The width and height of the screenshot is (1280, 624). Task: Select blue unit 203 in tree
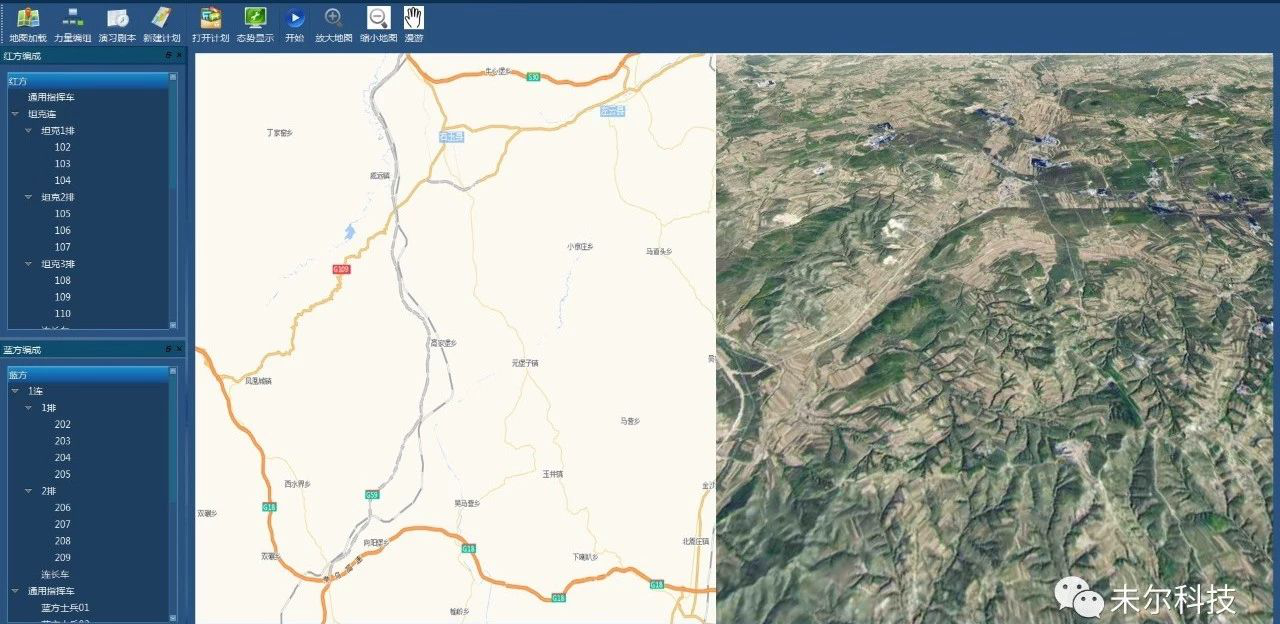pos(63,441)
